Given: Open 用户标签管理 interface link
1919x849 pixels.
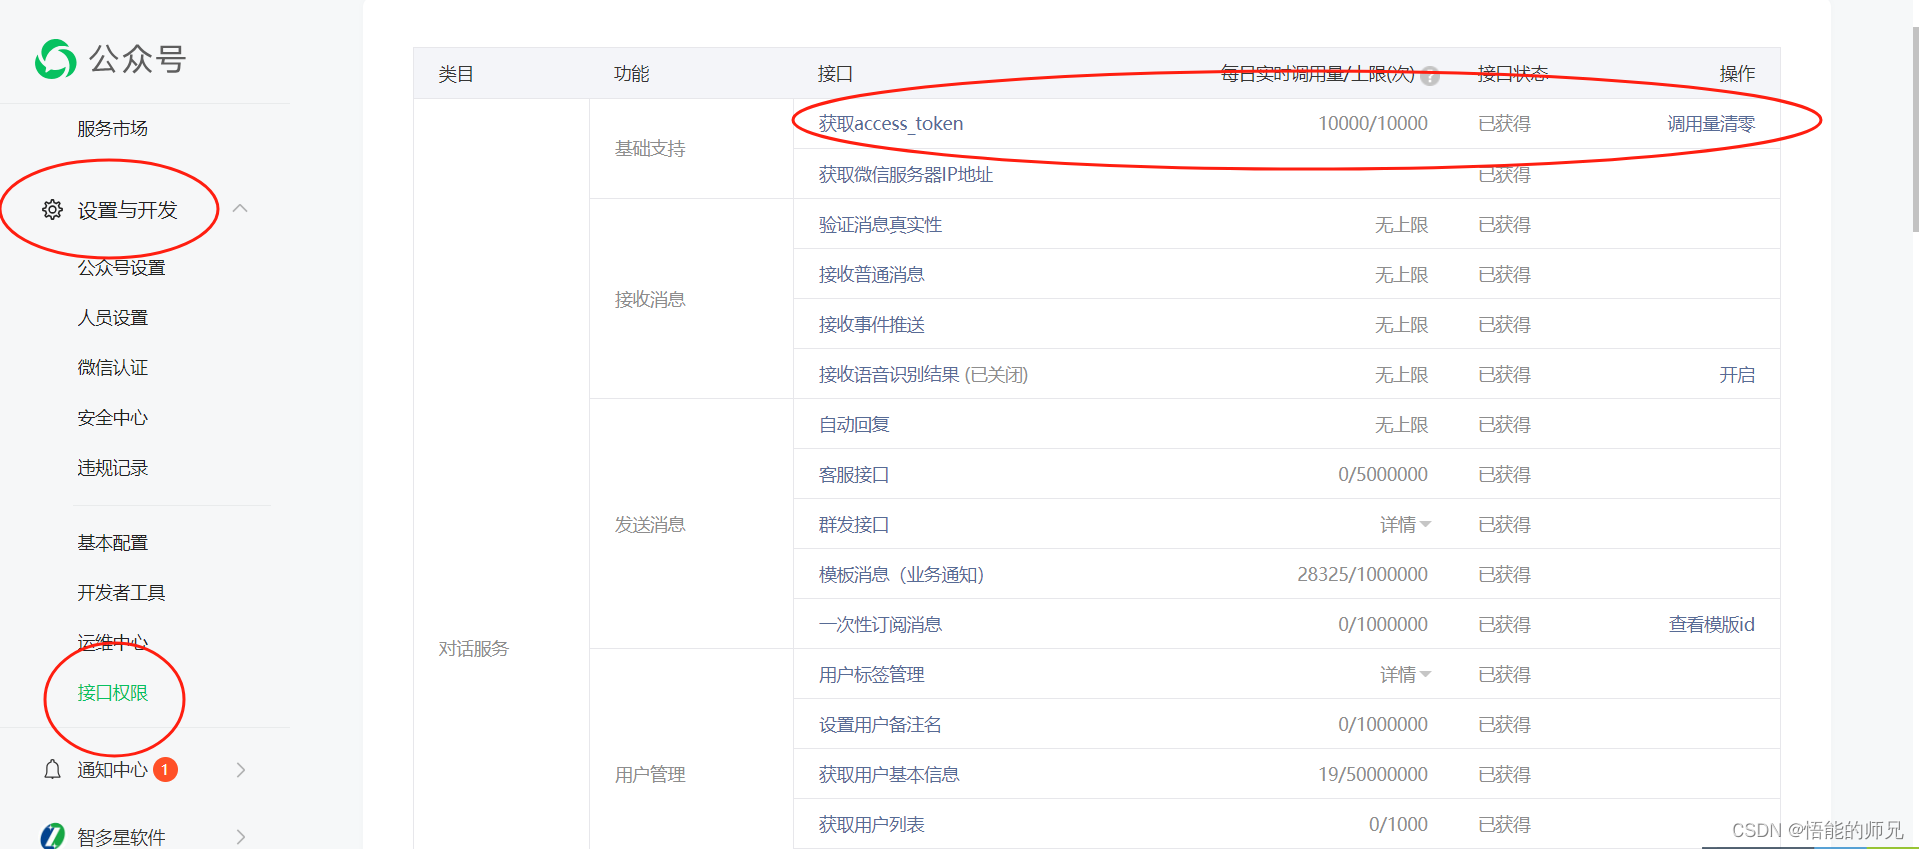Looking at the screenshot, I should [871, 674].
